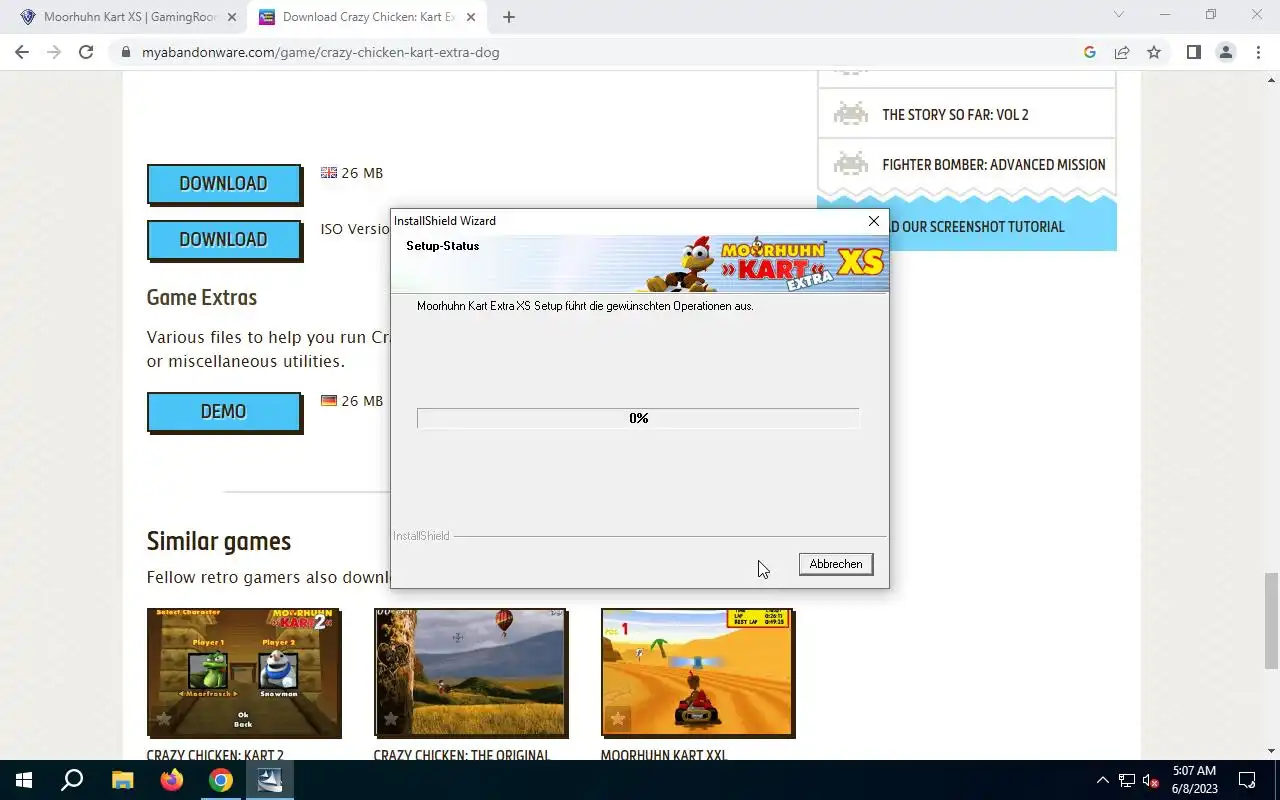Favorite Crazy Chicken Kart 2 with star
The width and height of the screenshot is (1280, 800).
point(164,719)
